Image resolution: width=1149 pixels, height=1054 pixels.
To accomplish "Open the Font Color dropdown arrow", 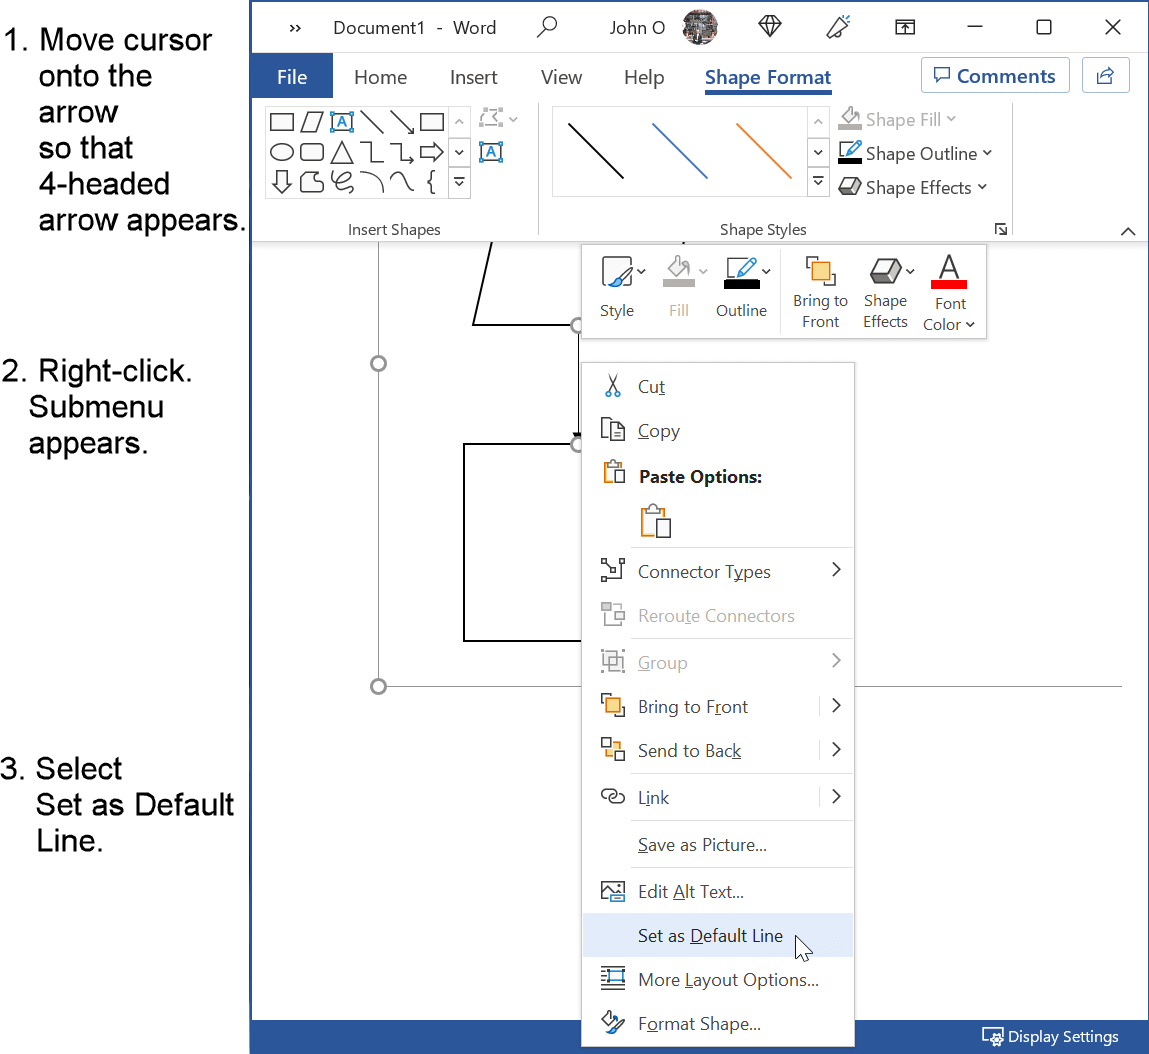I will (x=970, y=325).
